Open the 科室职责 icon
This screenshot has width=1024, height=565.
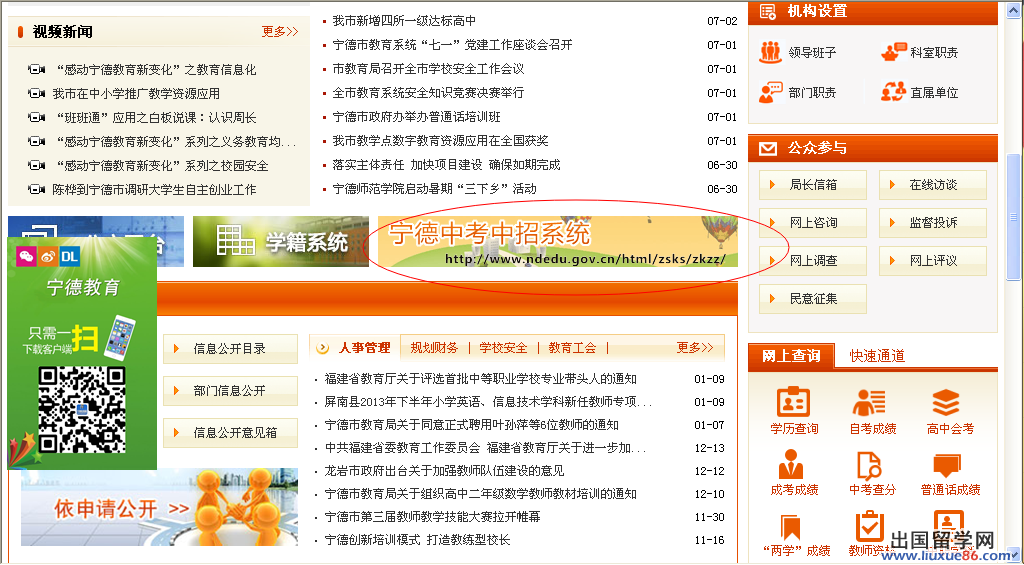(x=920, y=52)
